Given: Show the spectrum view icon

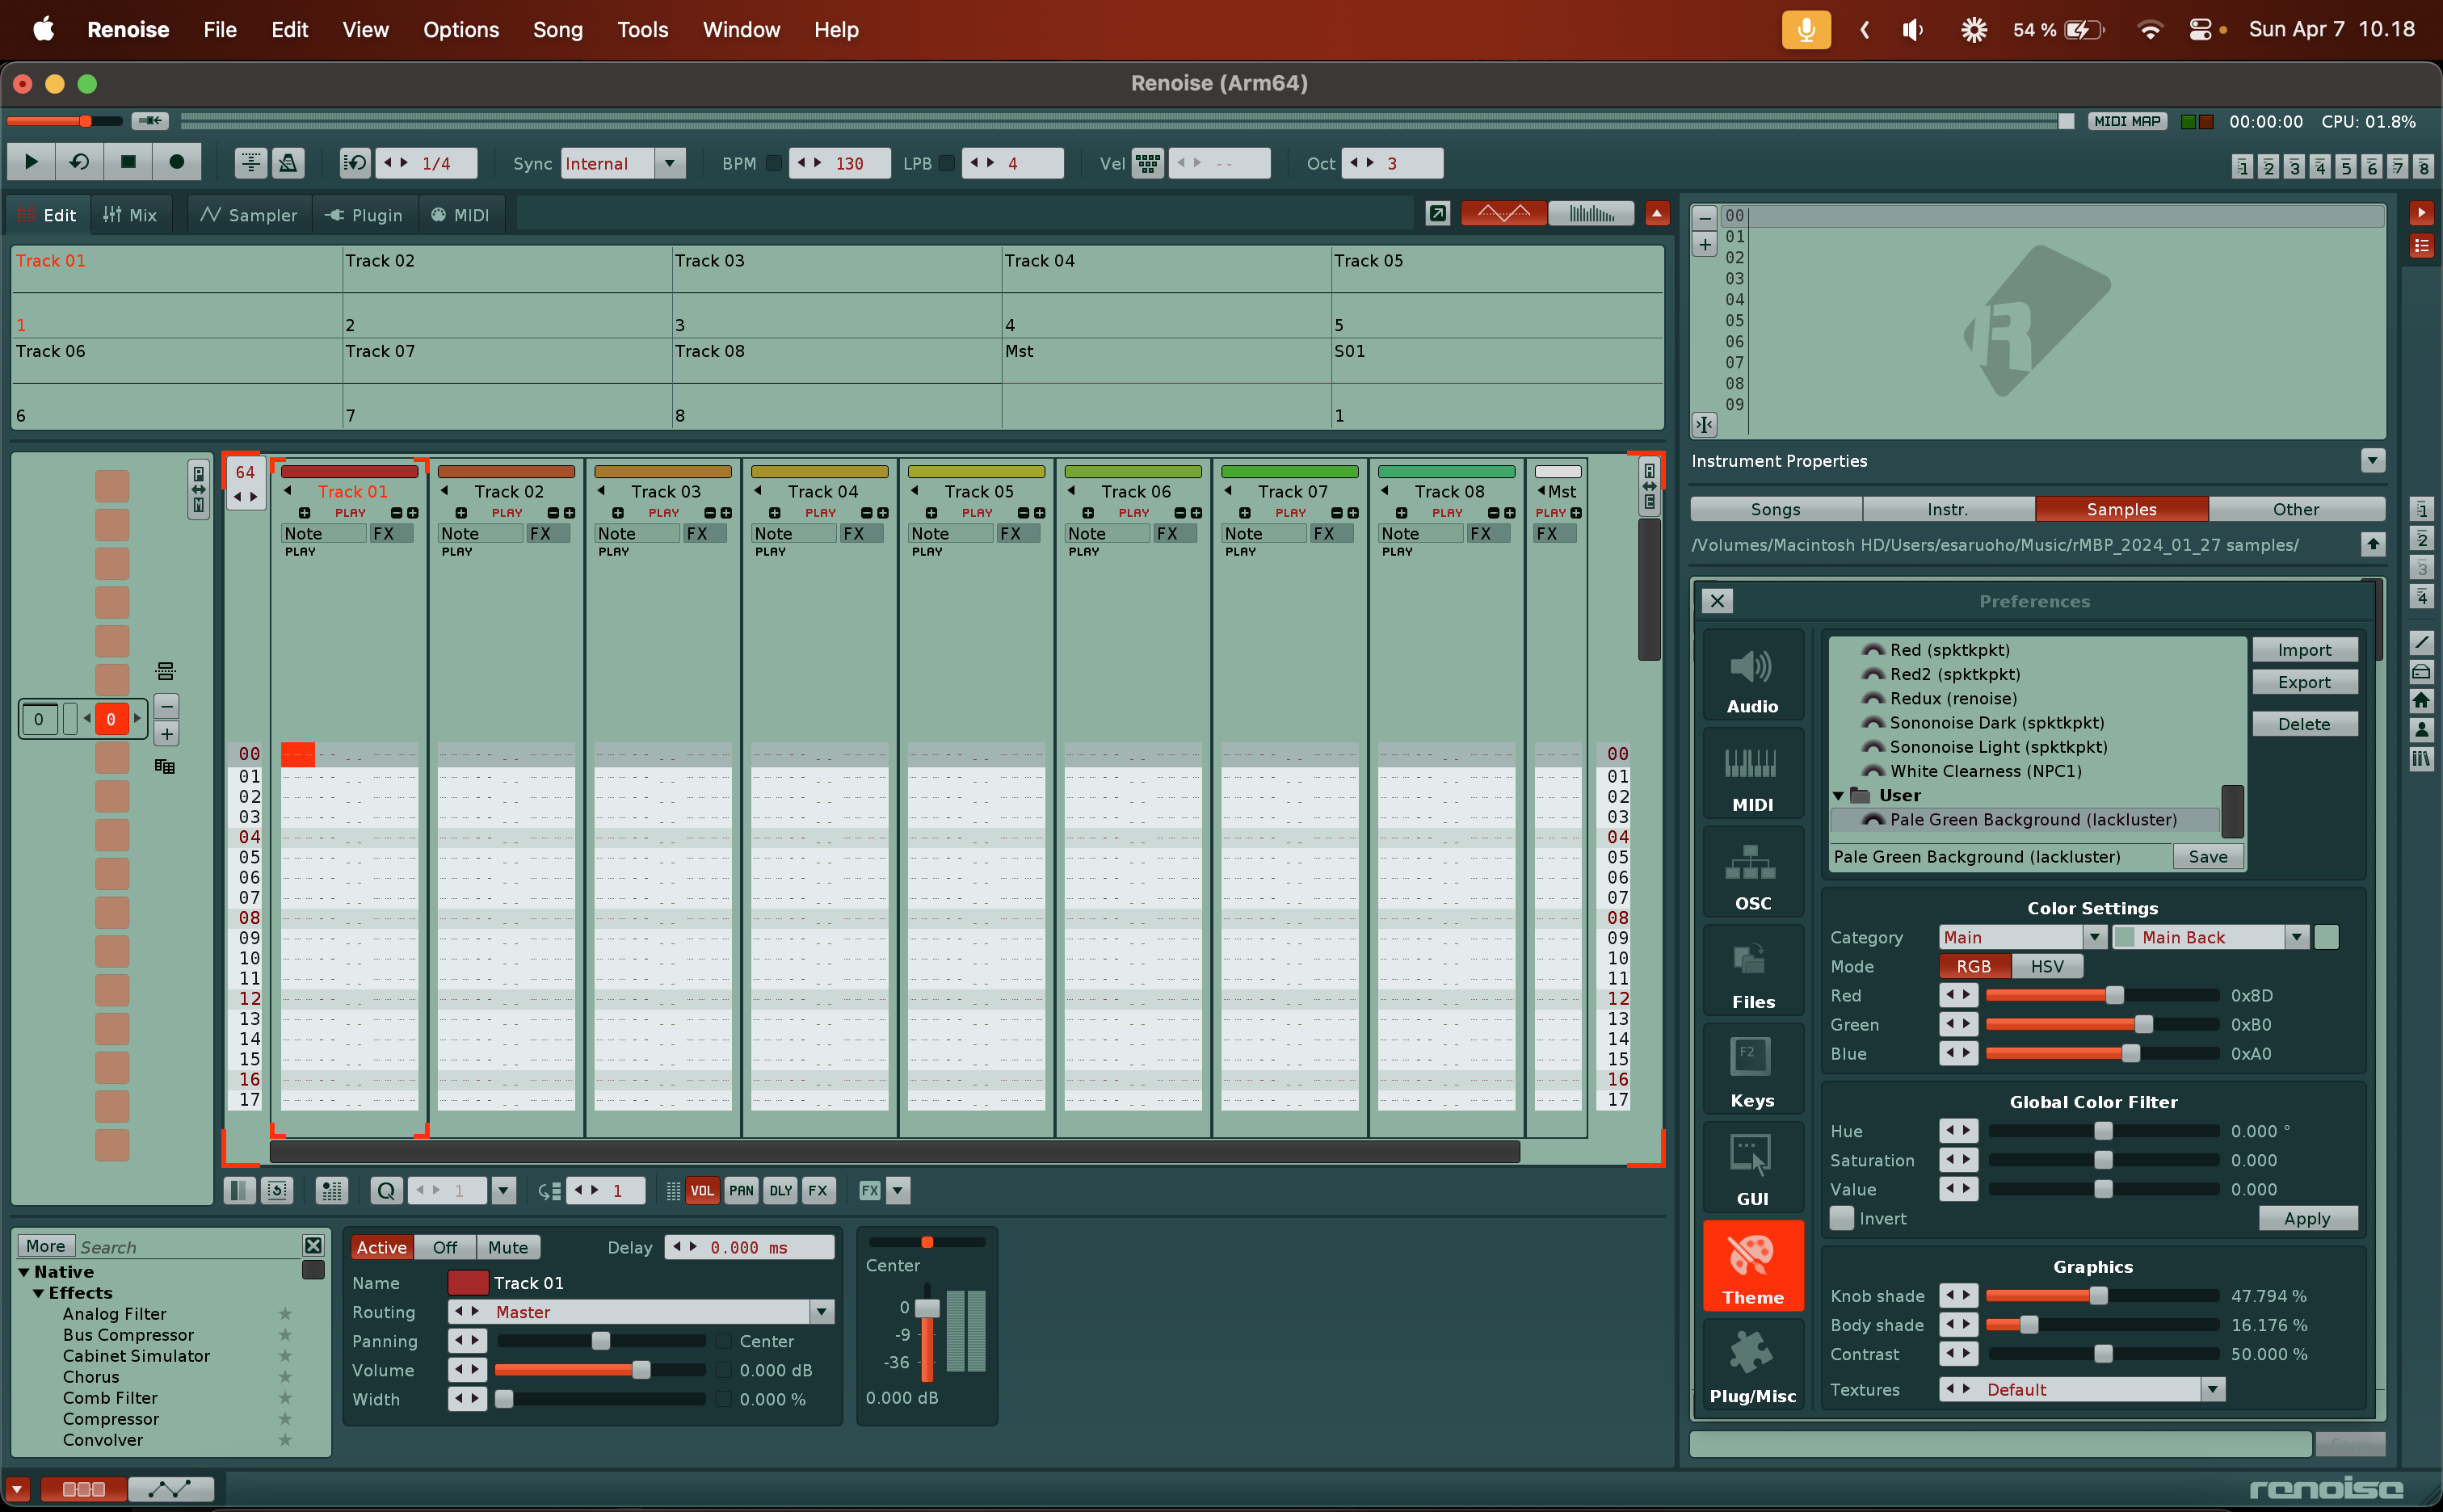Looking at the screenshot, I should [1590, 213].
